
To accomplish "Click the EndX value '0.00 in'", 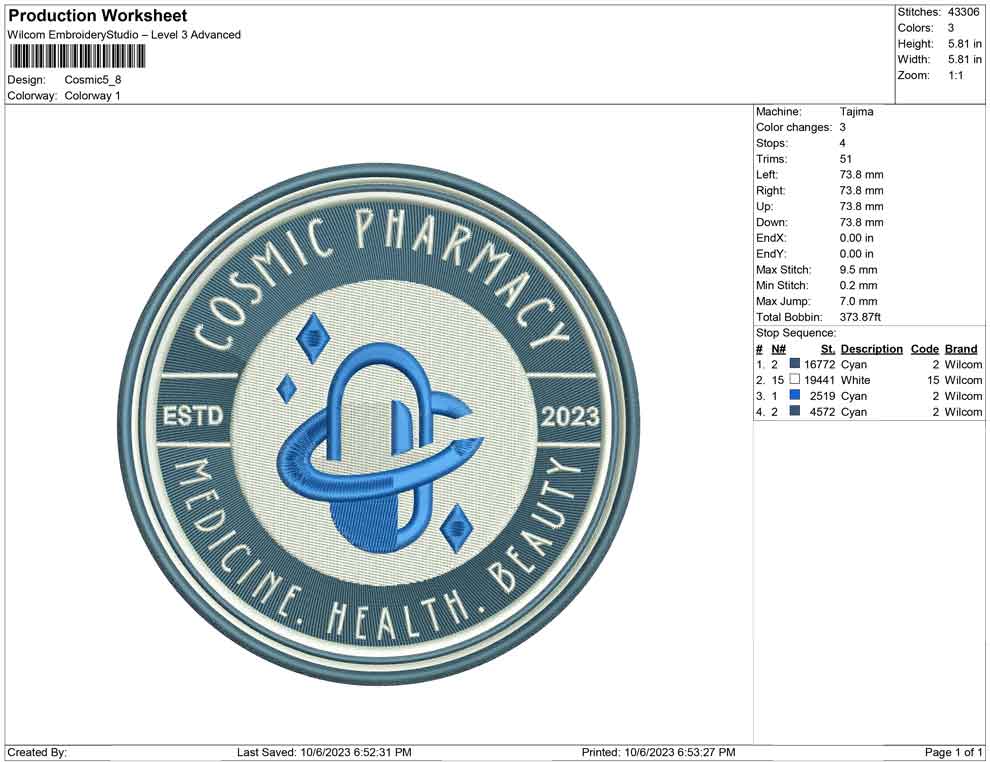I will click(x=856, y=238).
